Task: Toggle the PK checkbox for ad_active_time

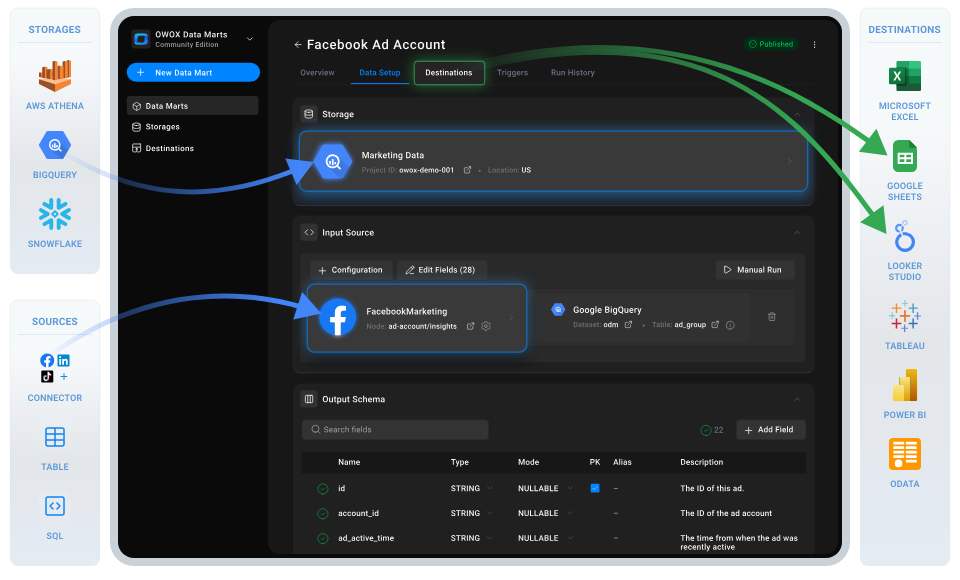Action: point(595,538)
